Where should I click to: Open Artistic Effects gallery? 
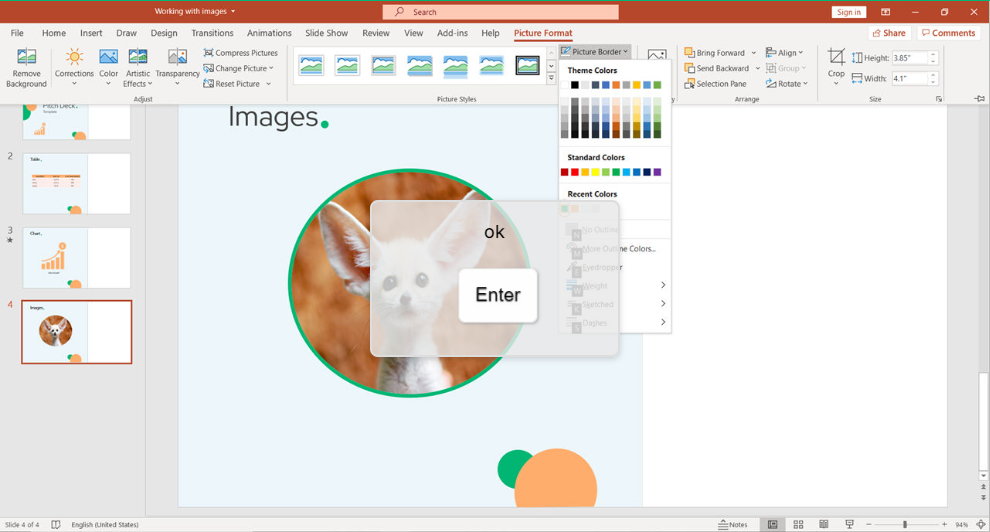[138, 67]
